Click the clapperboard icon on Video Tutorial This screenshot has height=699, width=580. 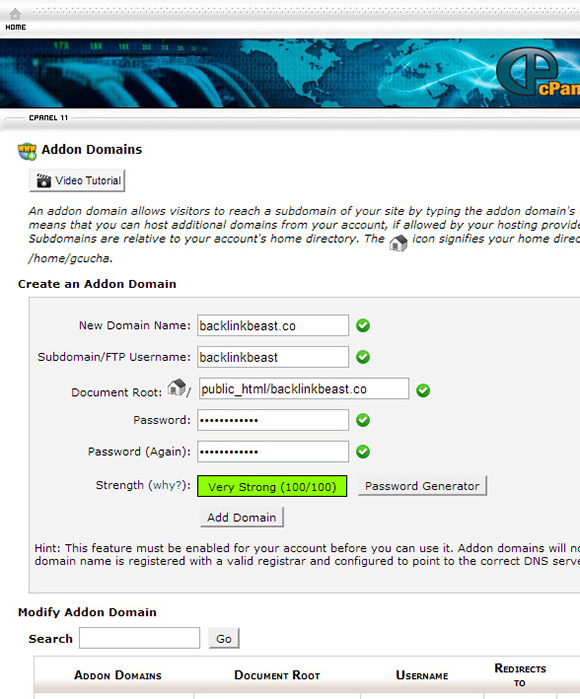click(x=43, y=181)
